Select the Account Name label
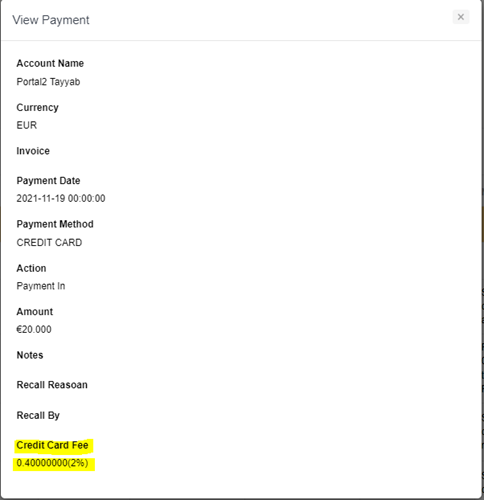The height and width of the screenshot is (500, 484). pos(50,63)
